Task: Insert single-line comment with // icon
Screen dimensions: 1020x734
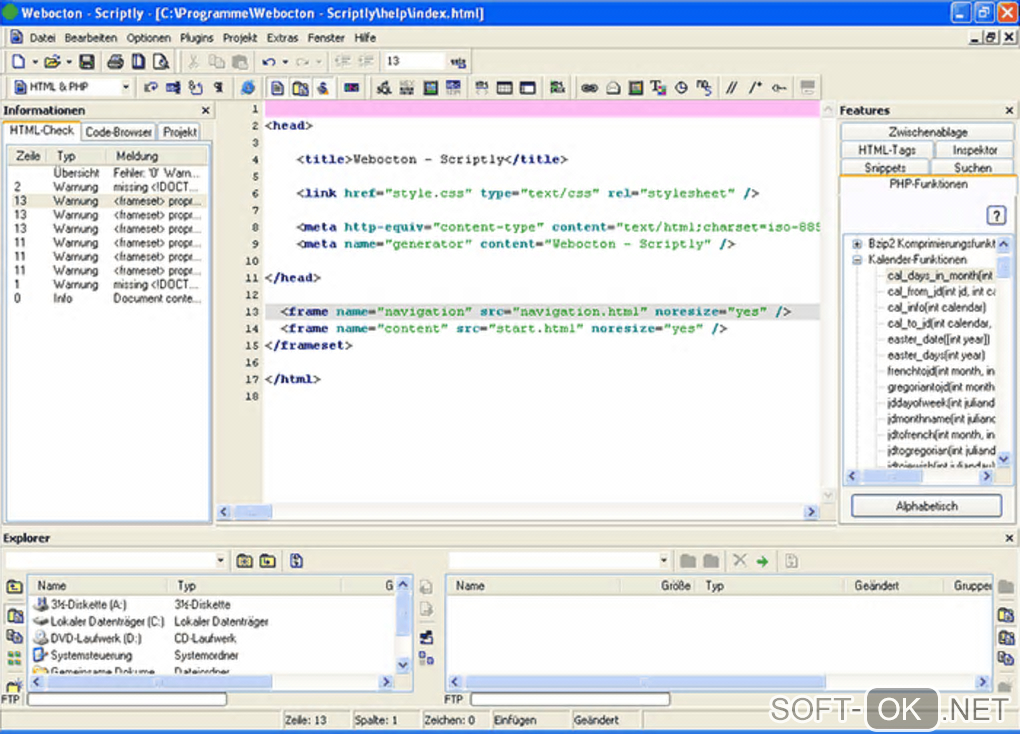Action: [x=732, y=88]
